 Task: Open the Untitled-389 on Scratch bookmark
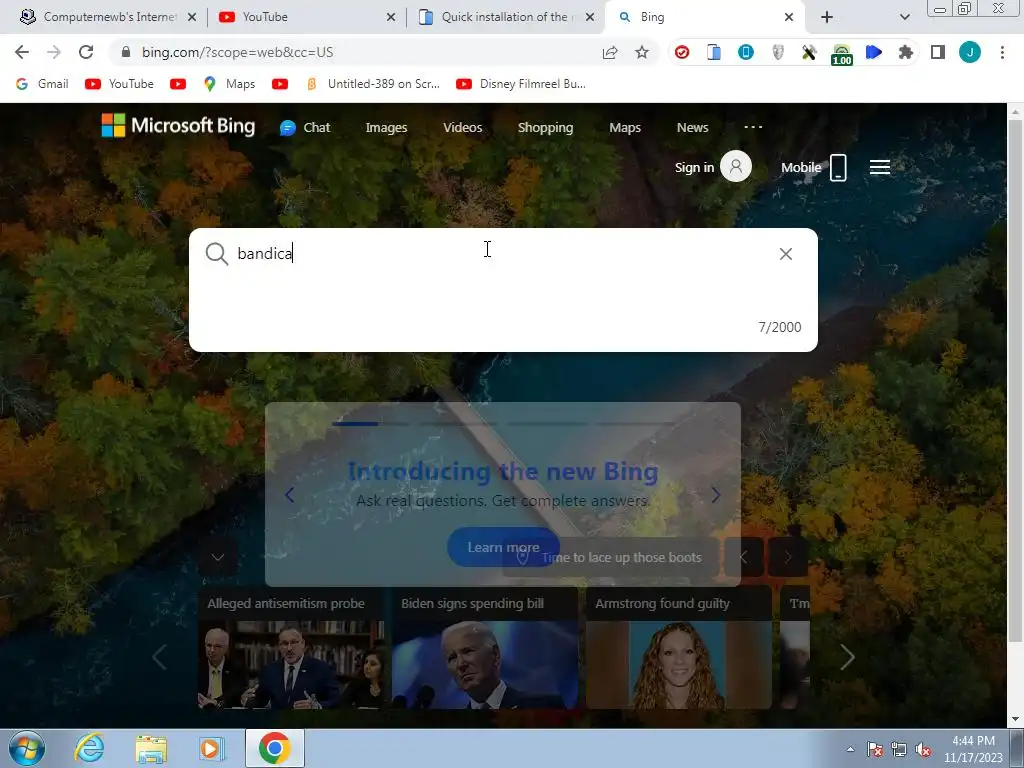373,84
